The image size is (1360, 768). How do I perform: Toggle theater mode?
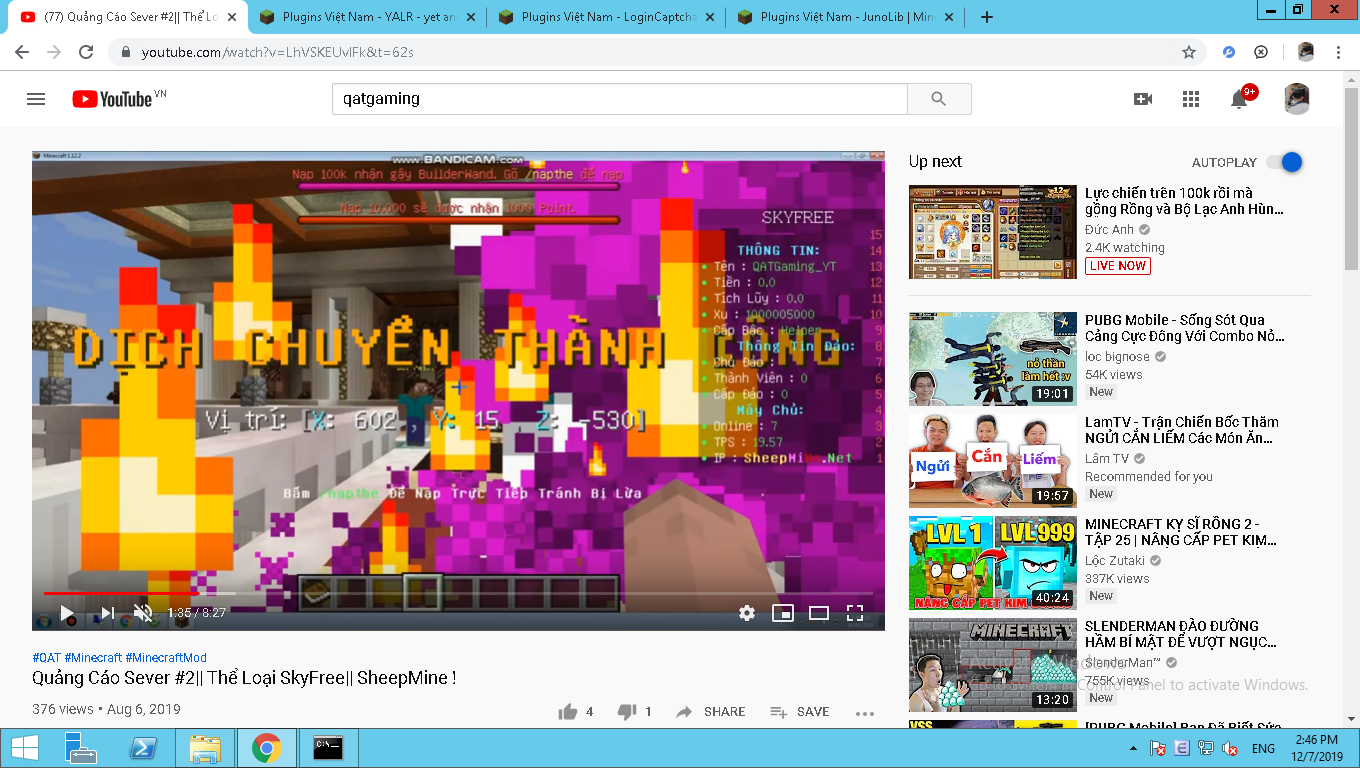(819, 613)
